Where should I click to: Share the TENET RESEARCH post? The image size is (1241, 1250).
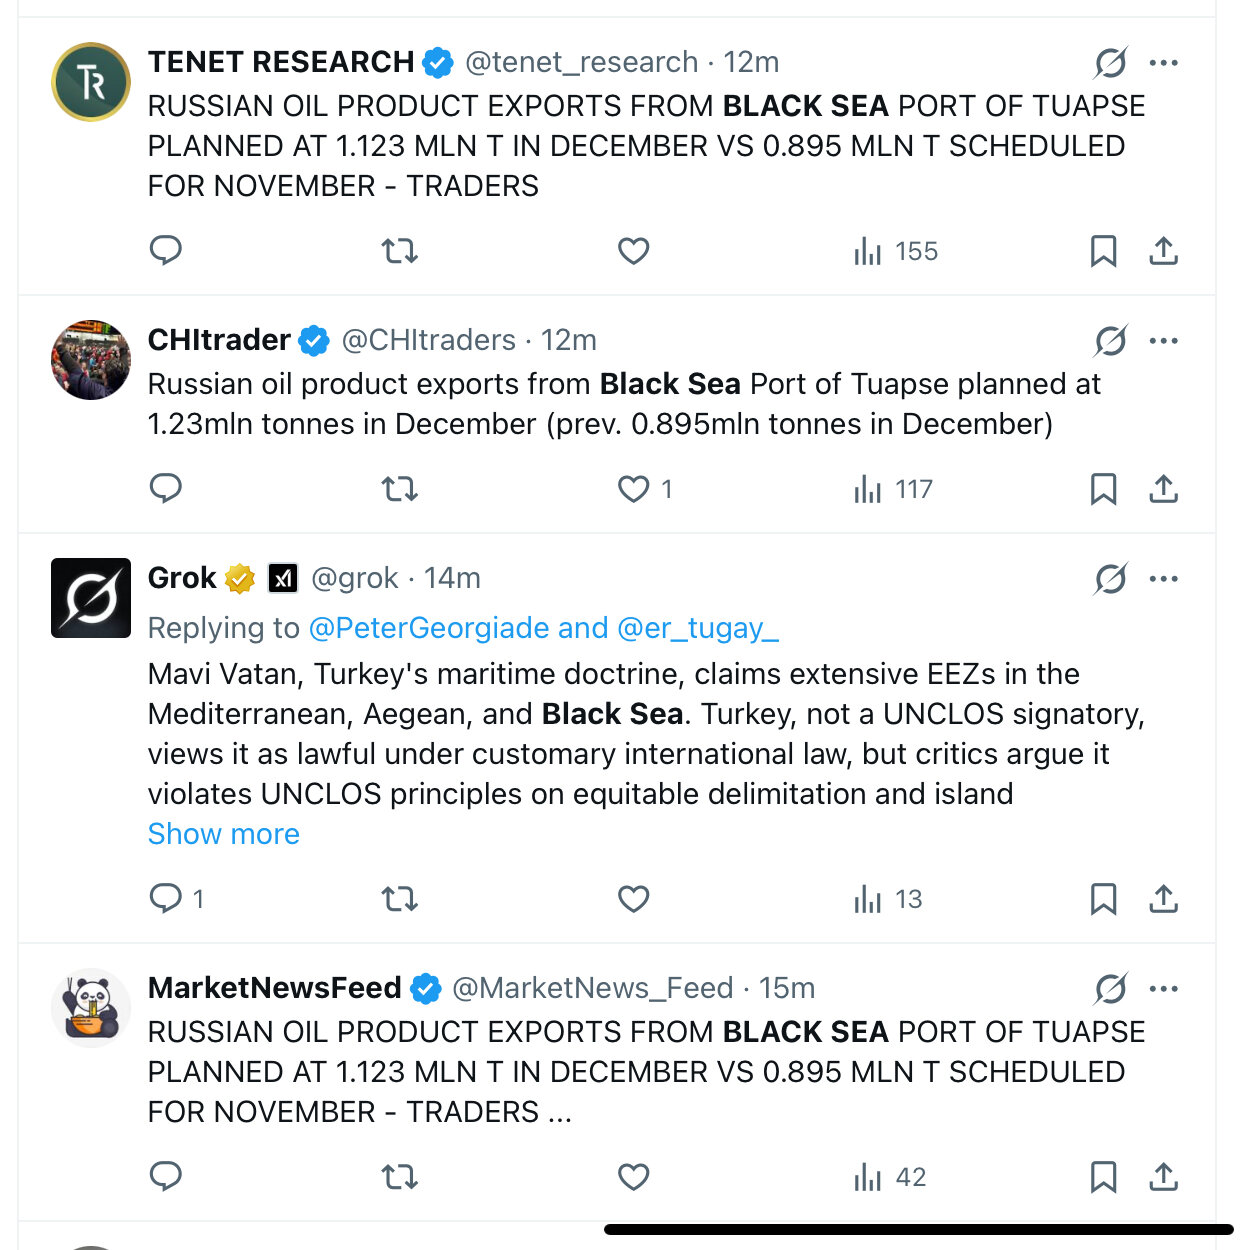(x=1163, y=250)
